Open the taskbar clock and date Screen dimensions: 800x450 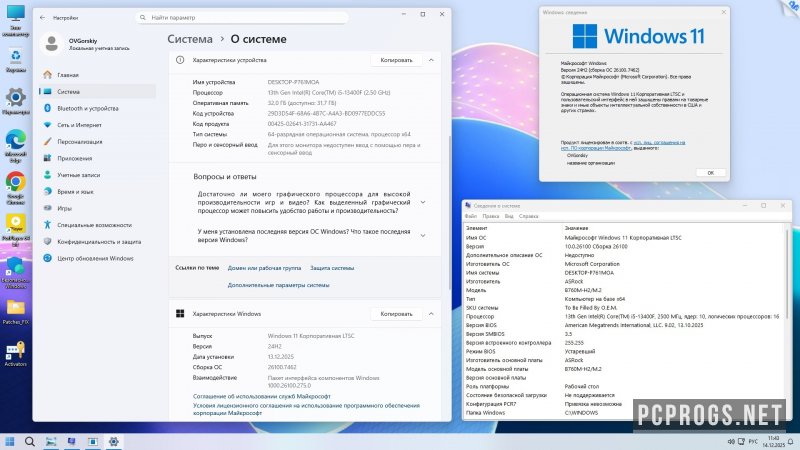[774, 442]
